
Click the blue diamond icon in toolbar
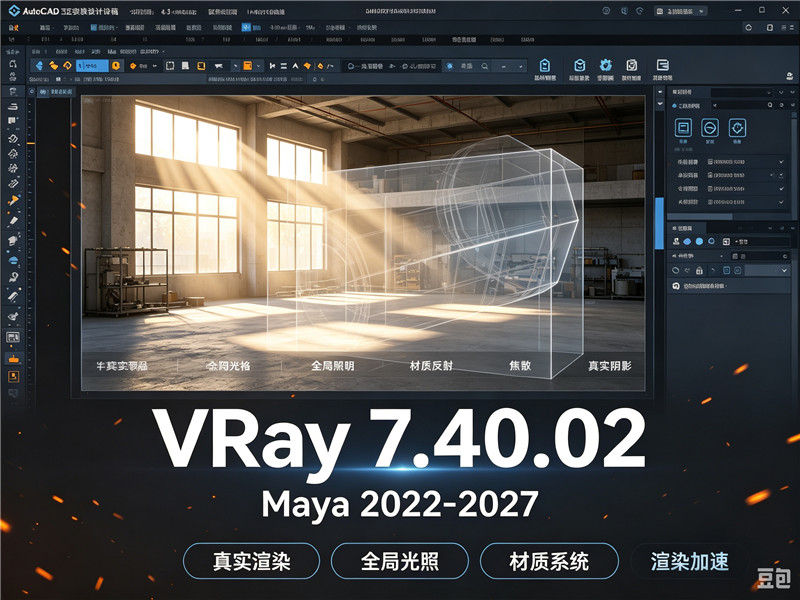[x=39, y=66]
